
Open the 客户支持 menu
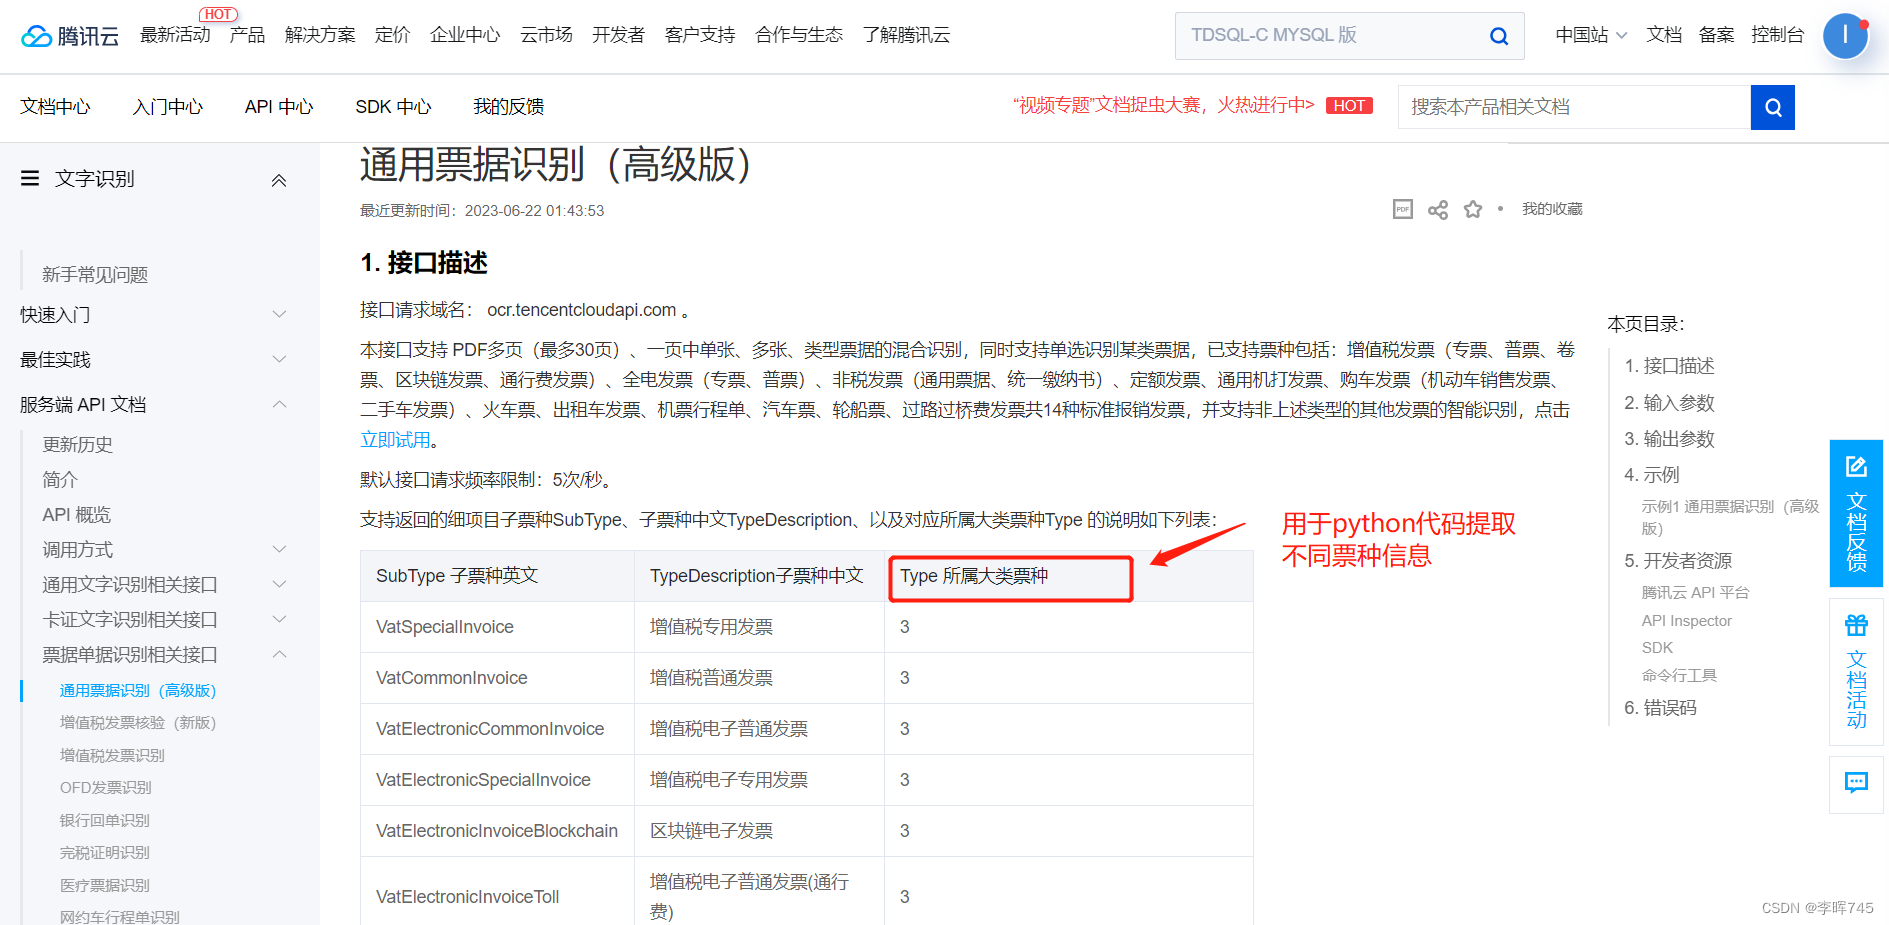pyautogui.click(x=700, y=35)
